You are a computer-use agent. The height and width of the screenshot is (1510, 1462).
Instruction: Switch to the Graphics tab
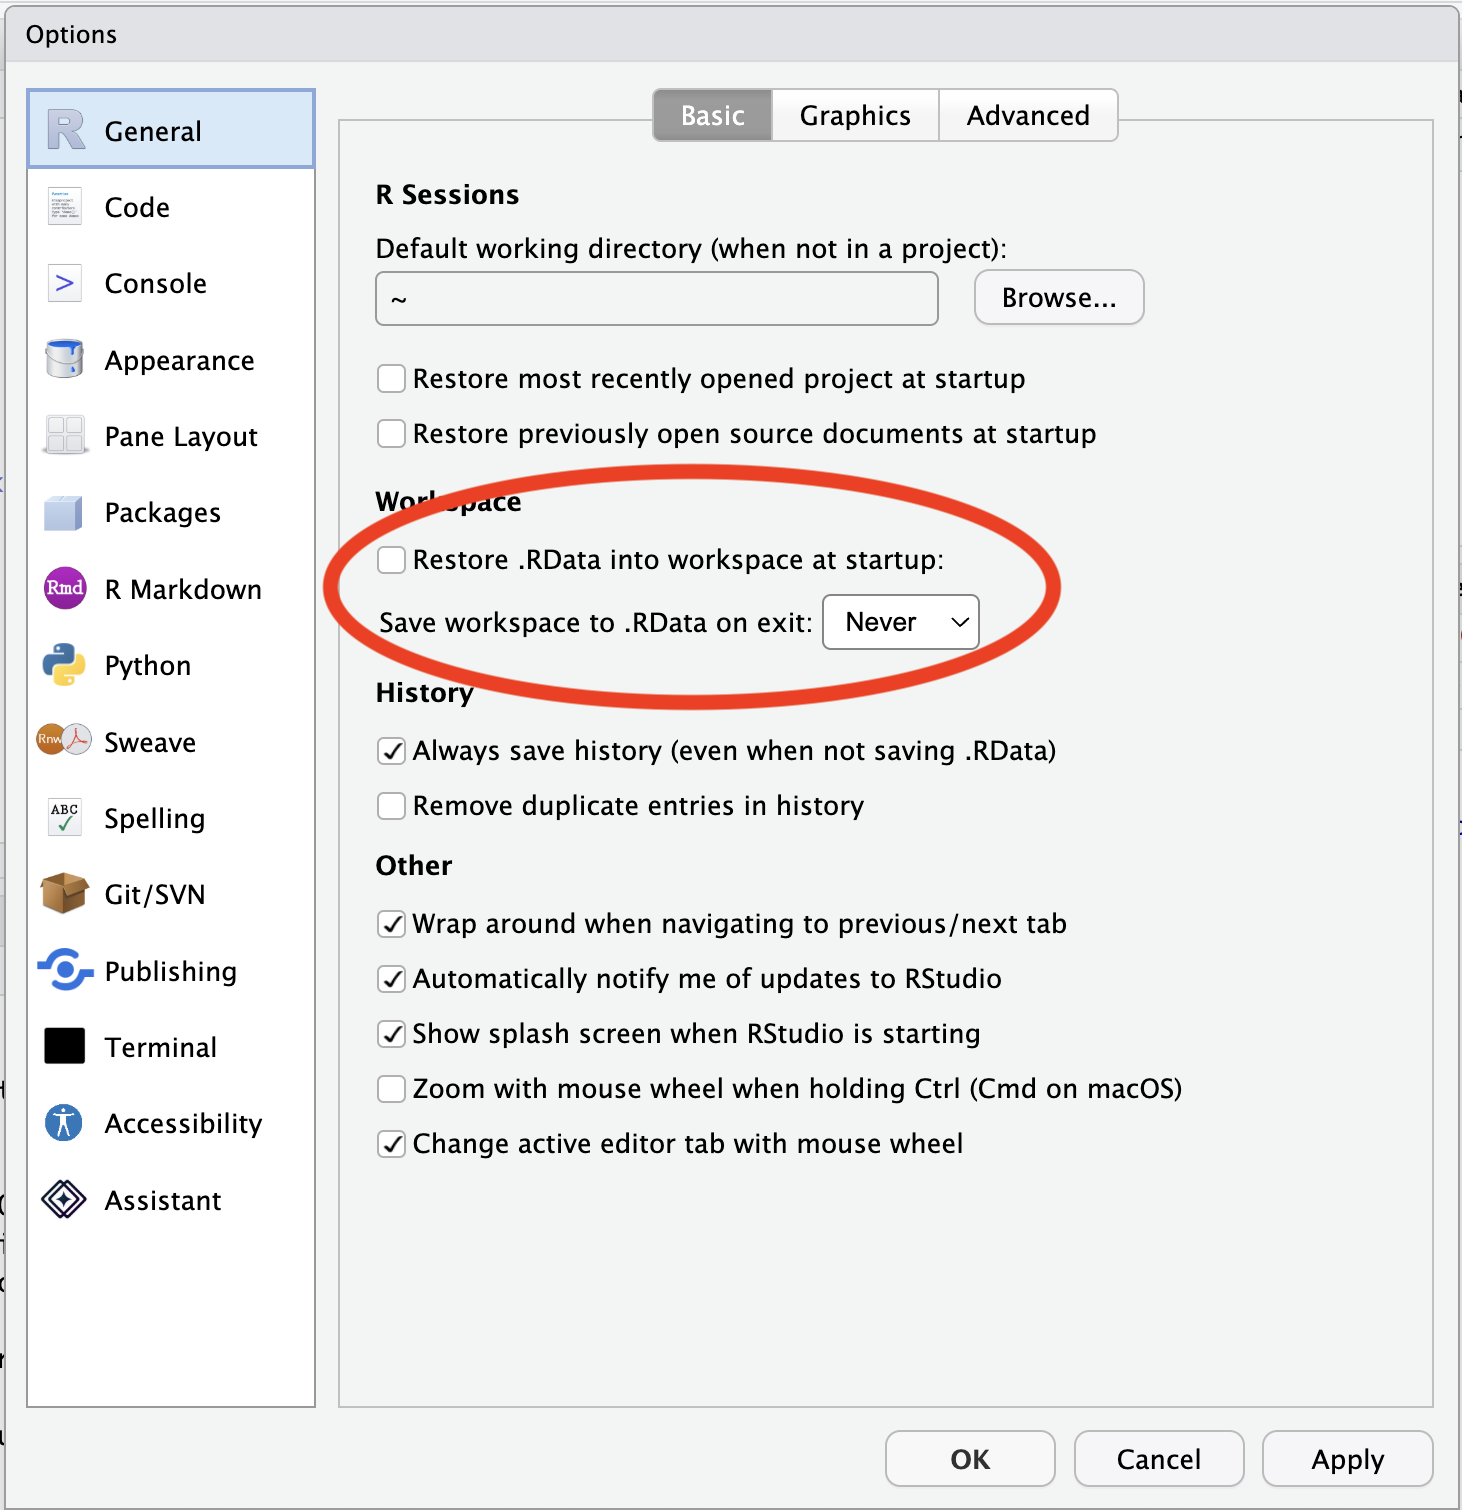click(x=855, y=115)
